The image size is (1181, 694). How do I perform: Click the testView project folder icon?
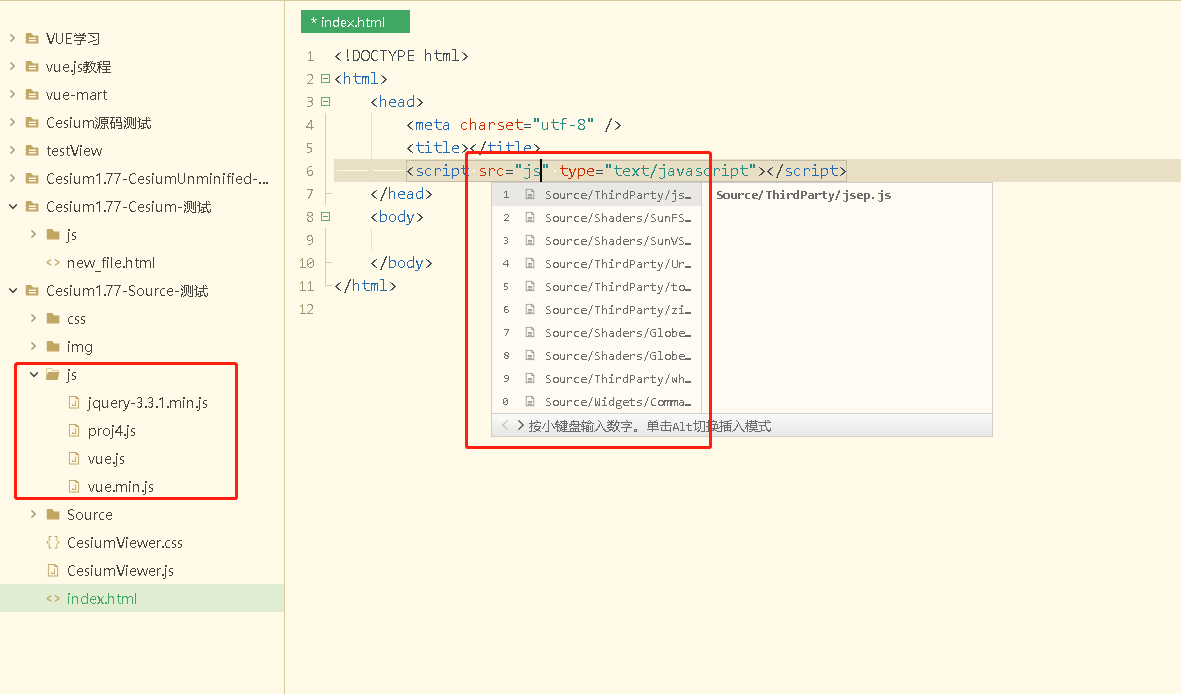click(x=32, y=150)
